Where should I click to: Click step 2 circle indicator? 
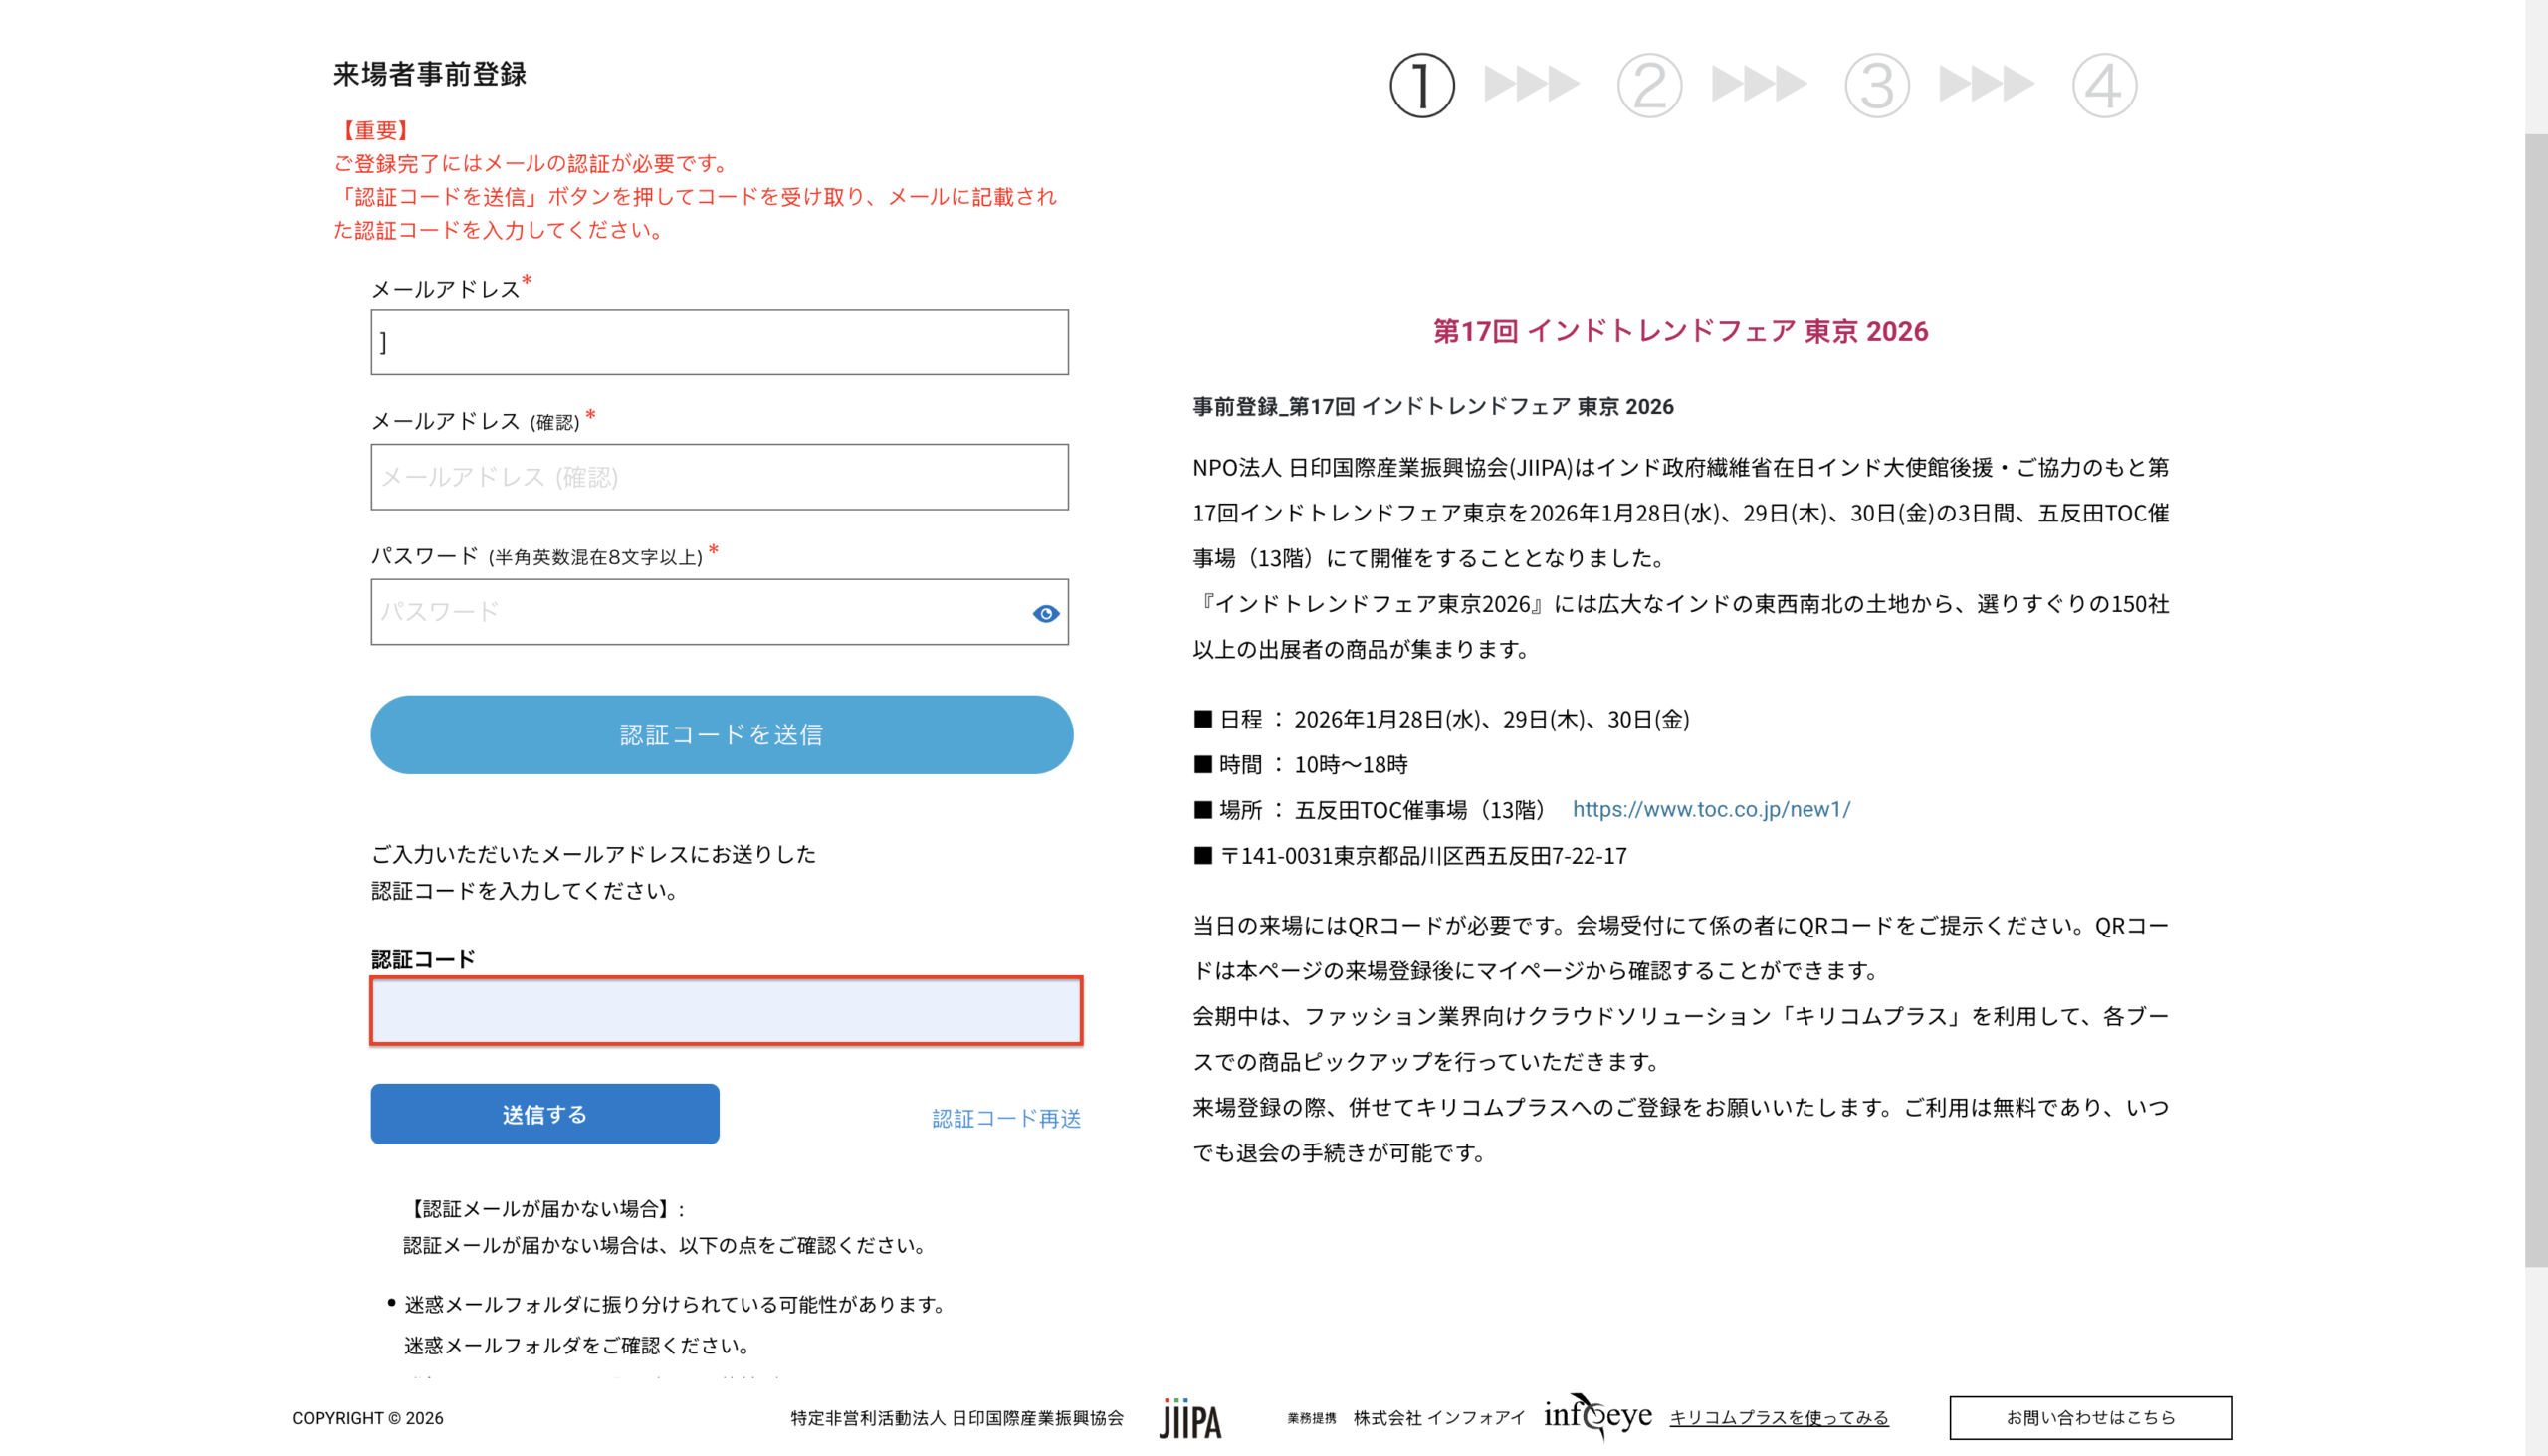tap(1649, 85)
